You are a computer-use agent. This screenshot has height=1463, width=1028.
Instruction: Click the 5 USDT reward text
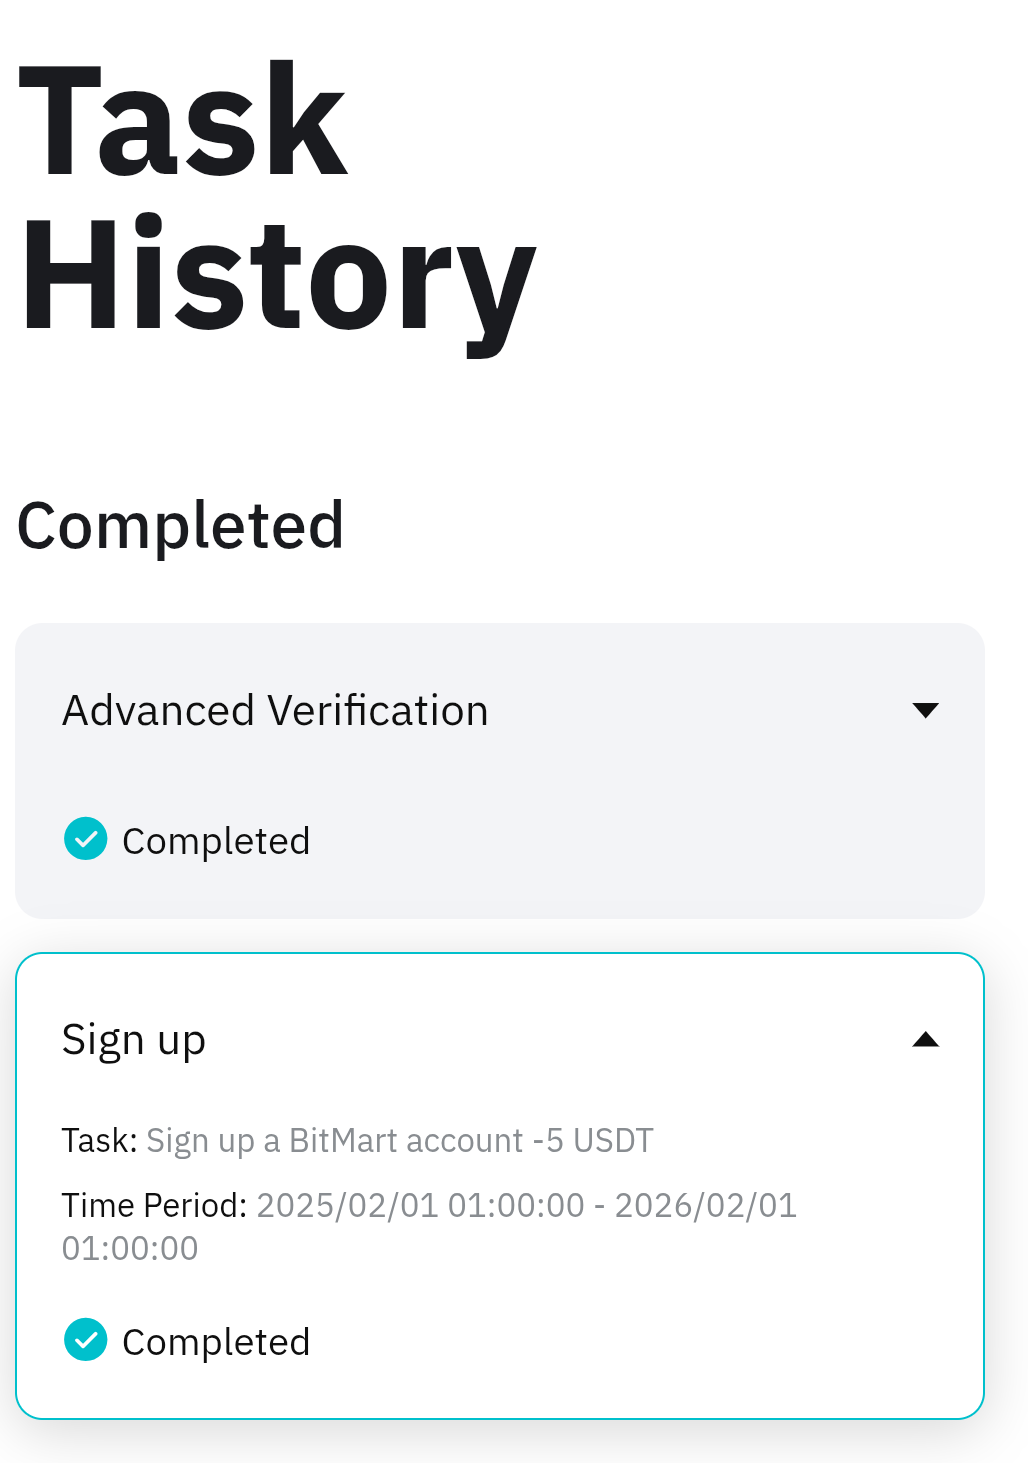[x=599, y=1141]
